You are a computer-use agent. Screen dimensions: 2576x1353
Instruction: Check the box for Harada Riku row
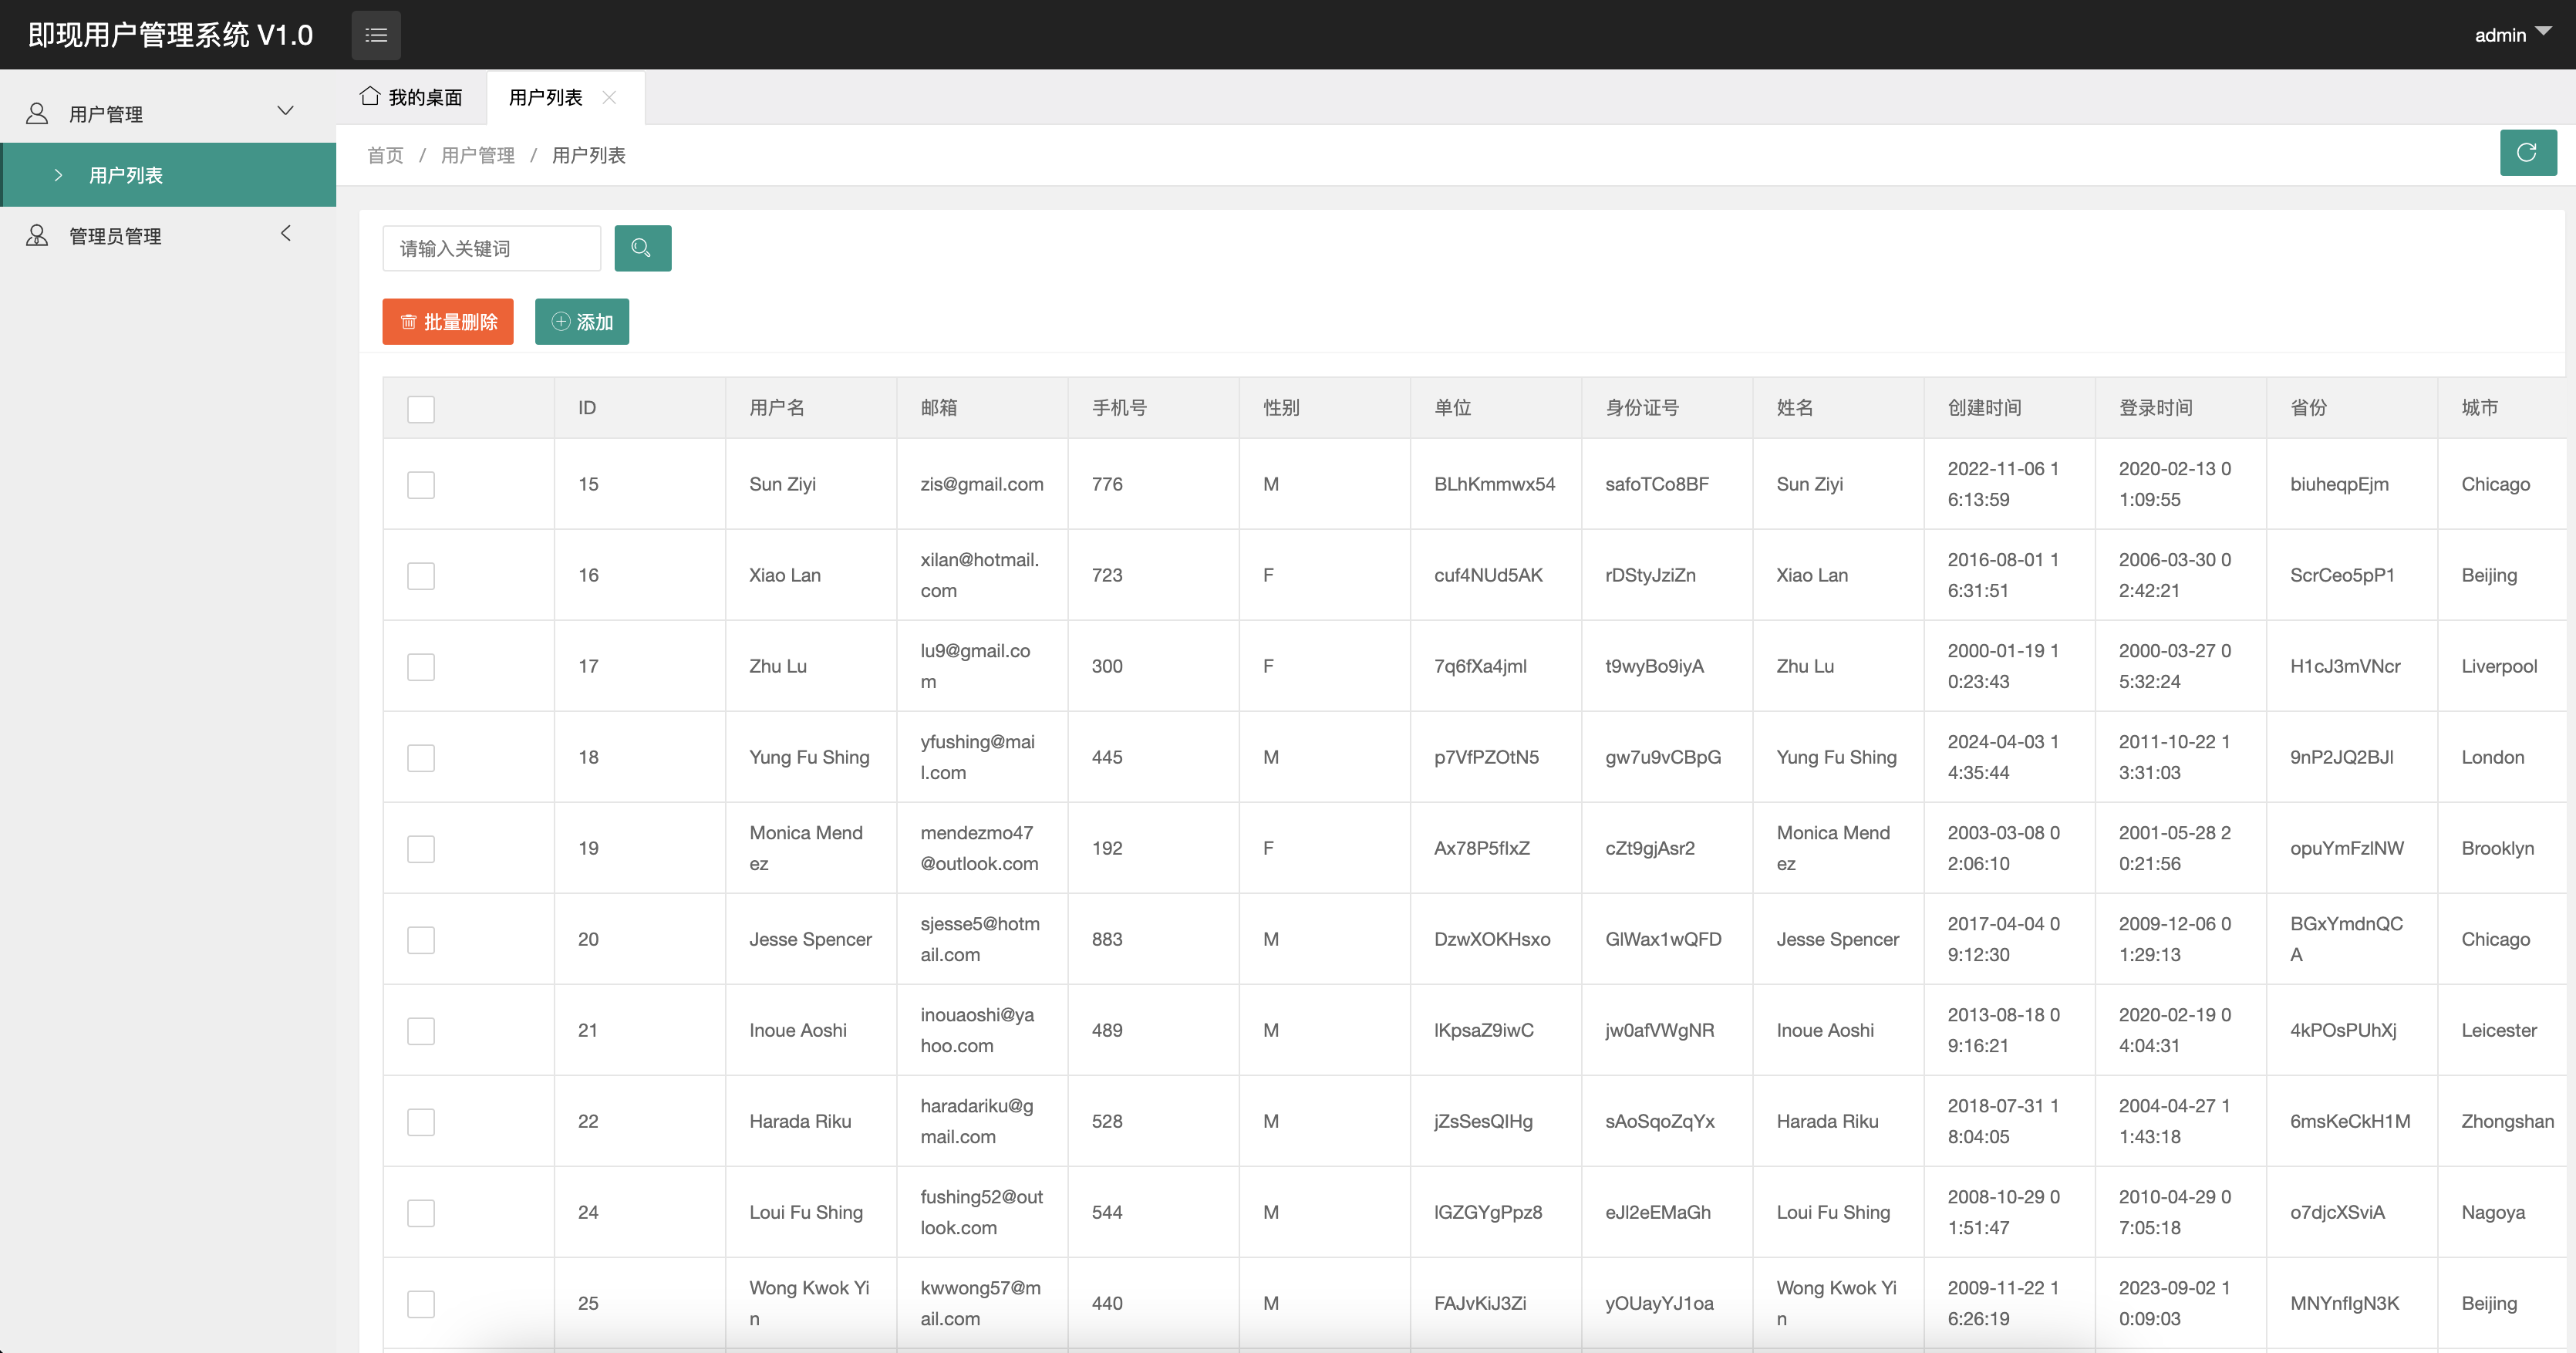(421, 1122)
